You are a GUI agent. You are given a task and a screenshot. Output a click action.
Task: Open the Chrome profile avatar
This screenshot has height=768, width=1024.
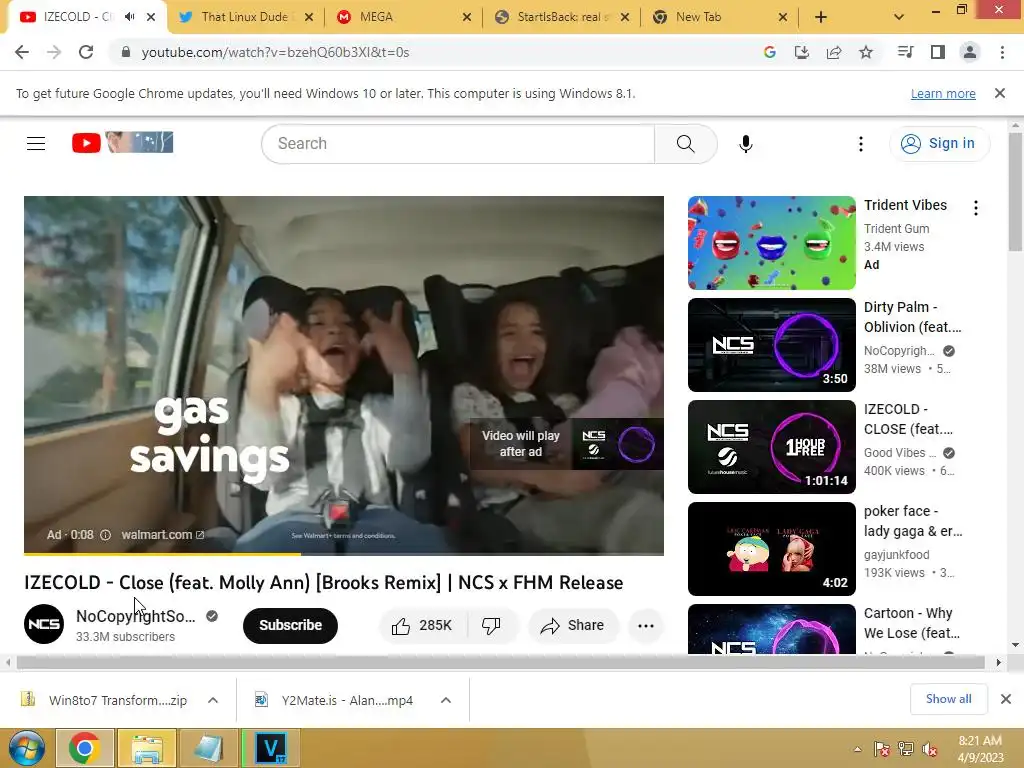pyautogui.click(x=970, y=52)
